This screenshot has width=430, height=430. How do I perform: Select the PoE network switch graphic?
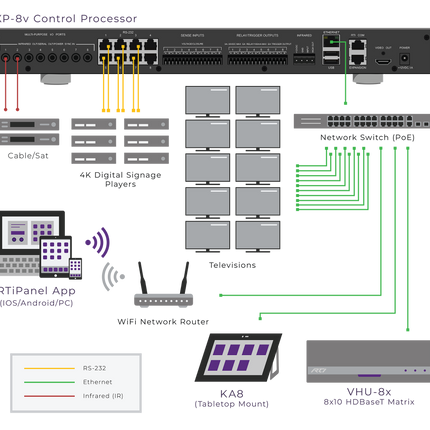click(362, 121)
